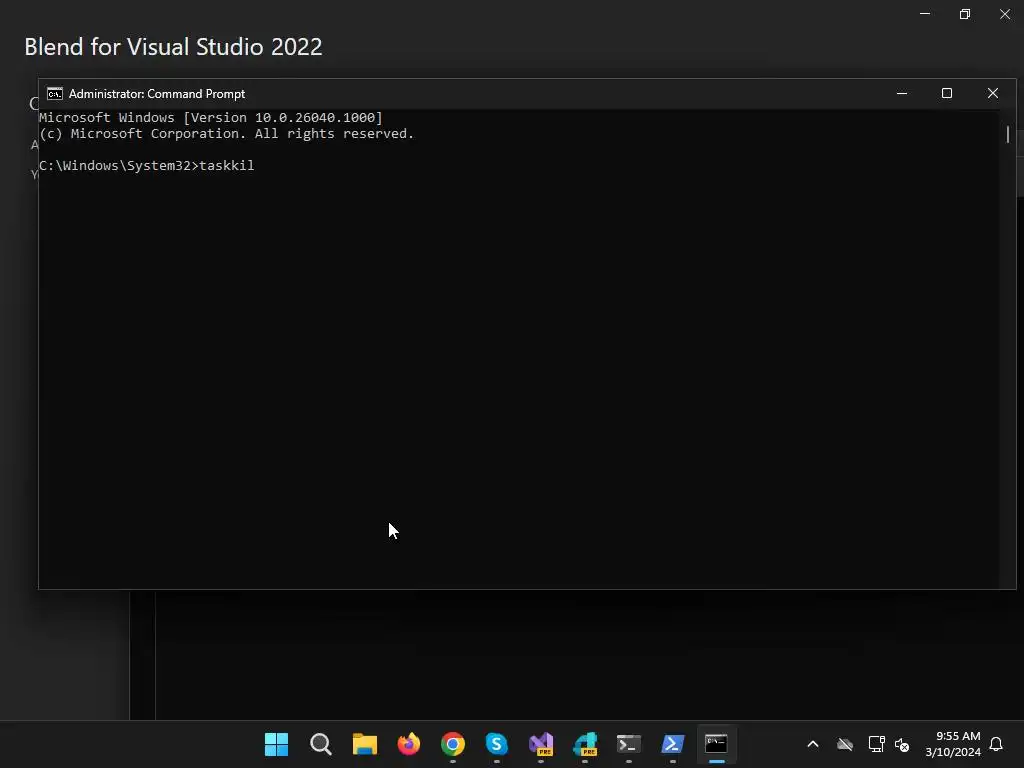Image resolution: width=1024 pixels, height=768 pixels.
Task: Click the Administrator: Command Prompt title text
Action: (157, 94)
